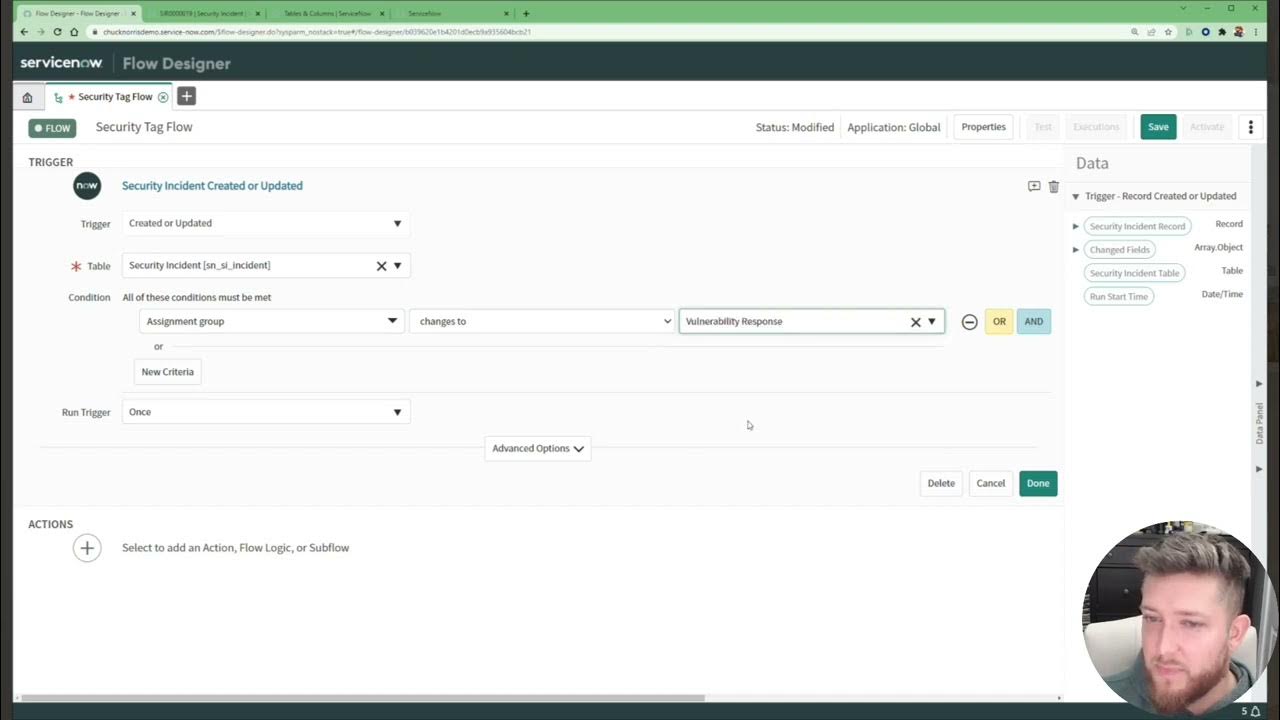Remove the Assignment group condition with the minus icon
Viewport: 1280px width, 720px height.
click(x=969, y=322)
